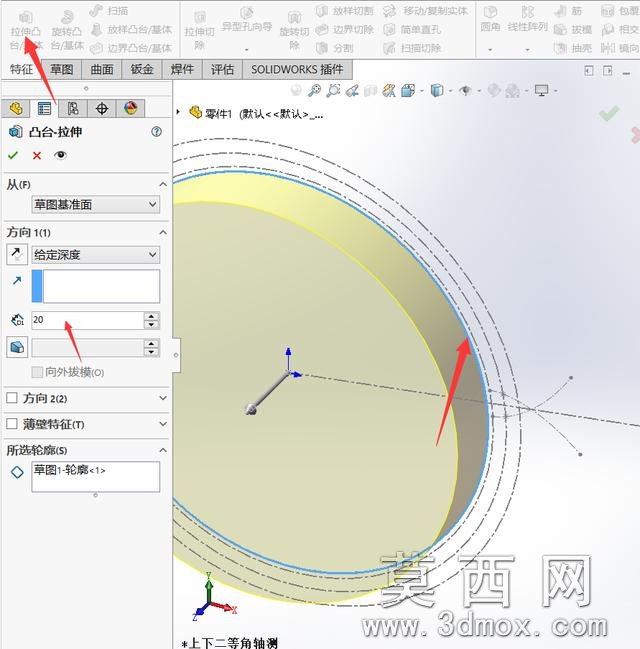Expand the 薄壁特征(T) section arrow
The height and width of the screenshot is (649, 640).
coord(163,424)
